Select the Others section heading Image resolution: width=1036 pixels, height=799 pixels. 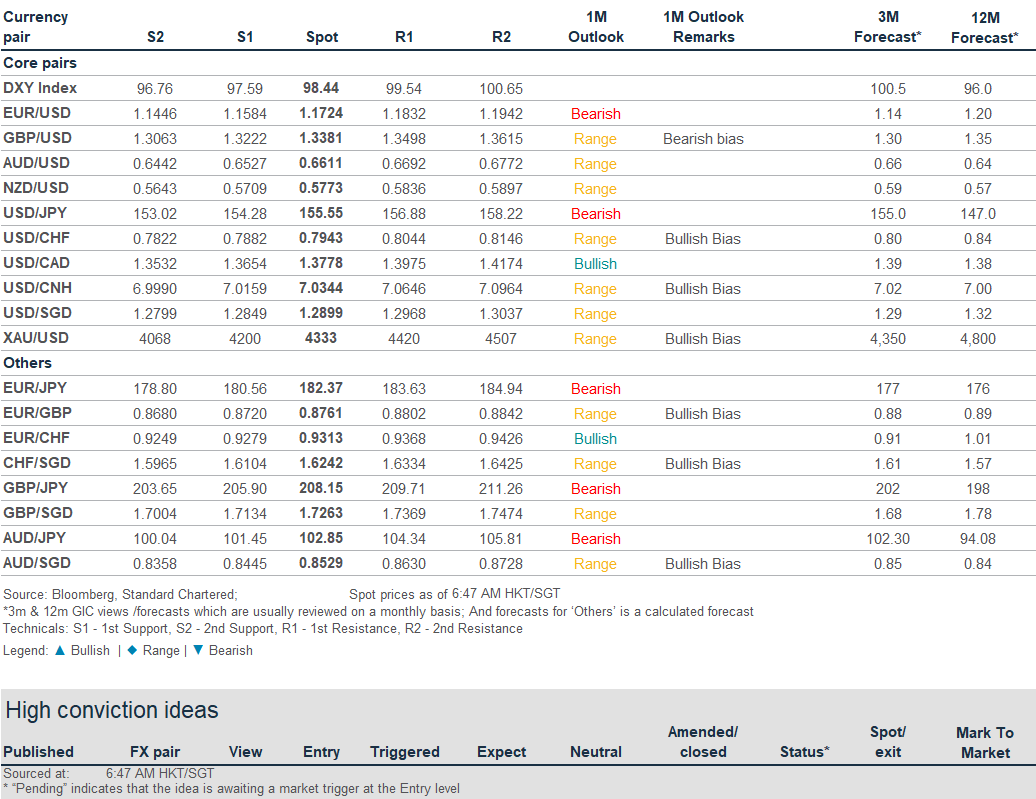[28, 363]
